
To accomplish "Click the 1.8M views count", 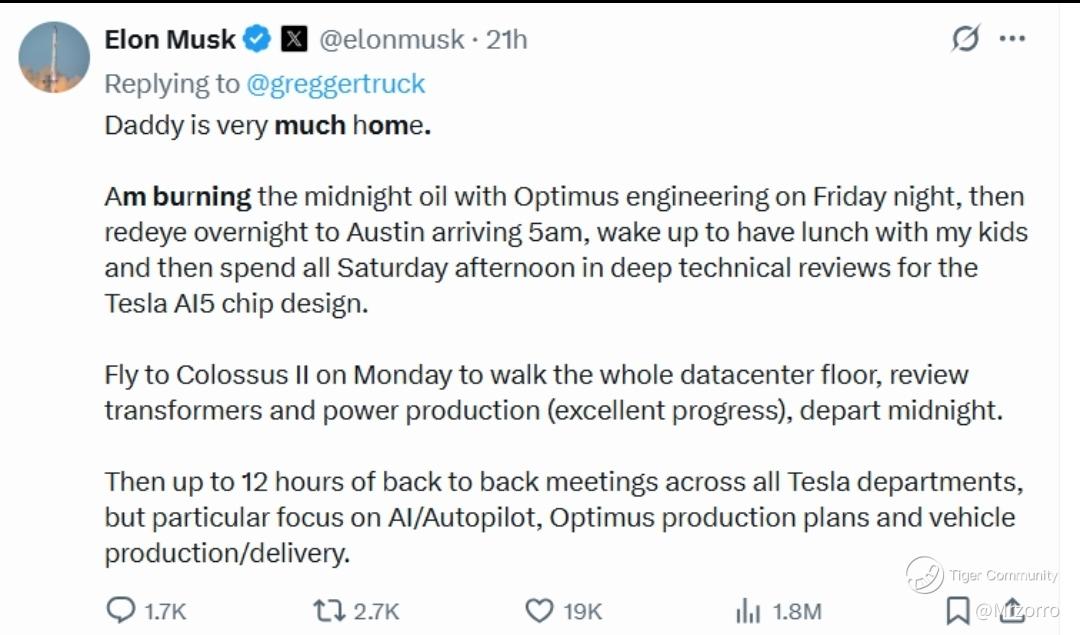I will [x=797, y=609].
